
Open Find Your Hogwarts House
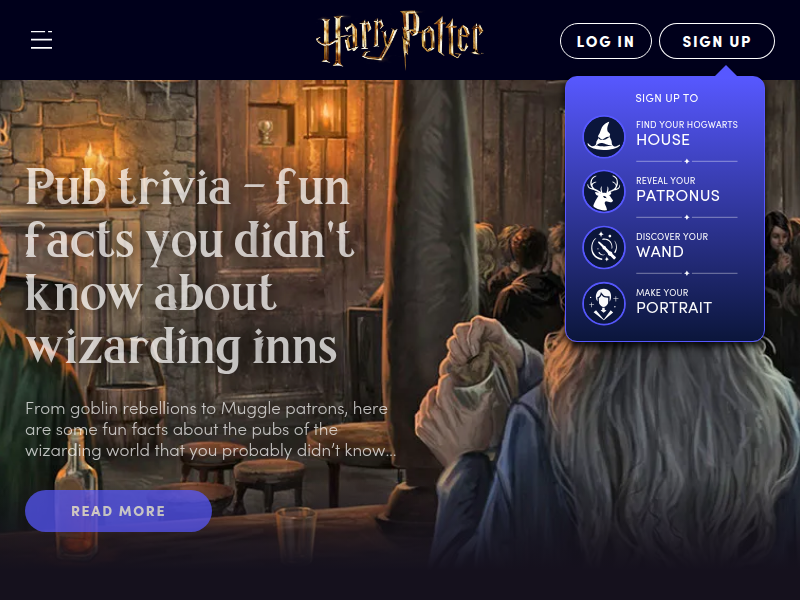[x=687, y=133]
